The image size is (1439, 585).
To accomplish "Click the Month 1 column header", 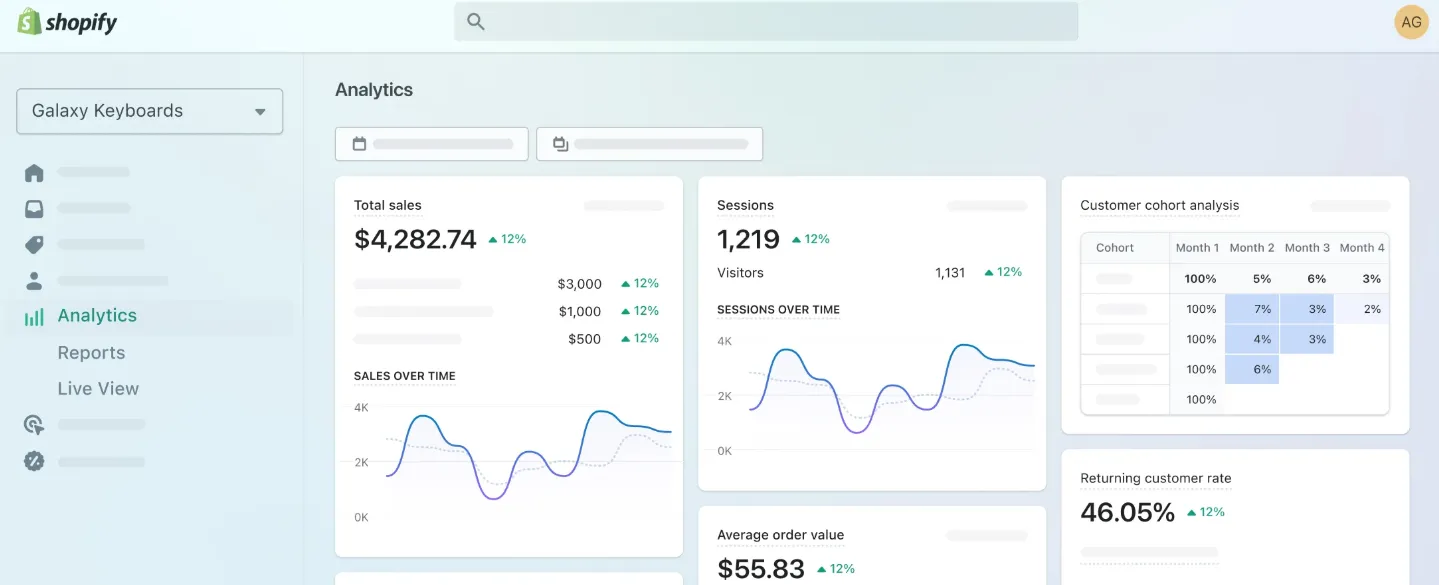I will point(1197,247).
